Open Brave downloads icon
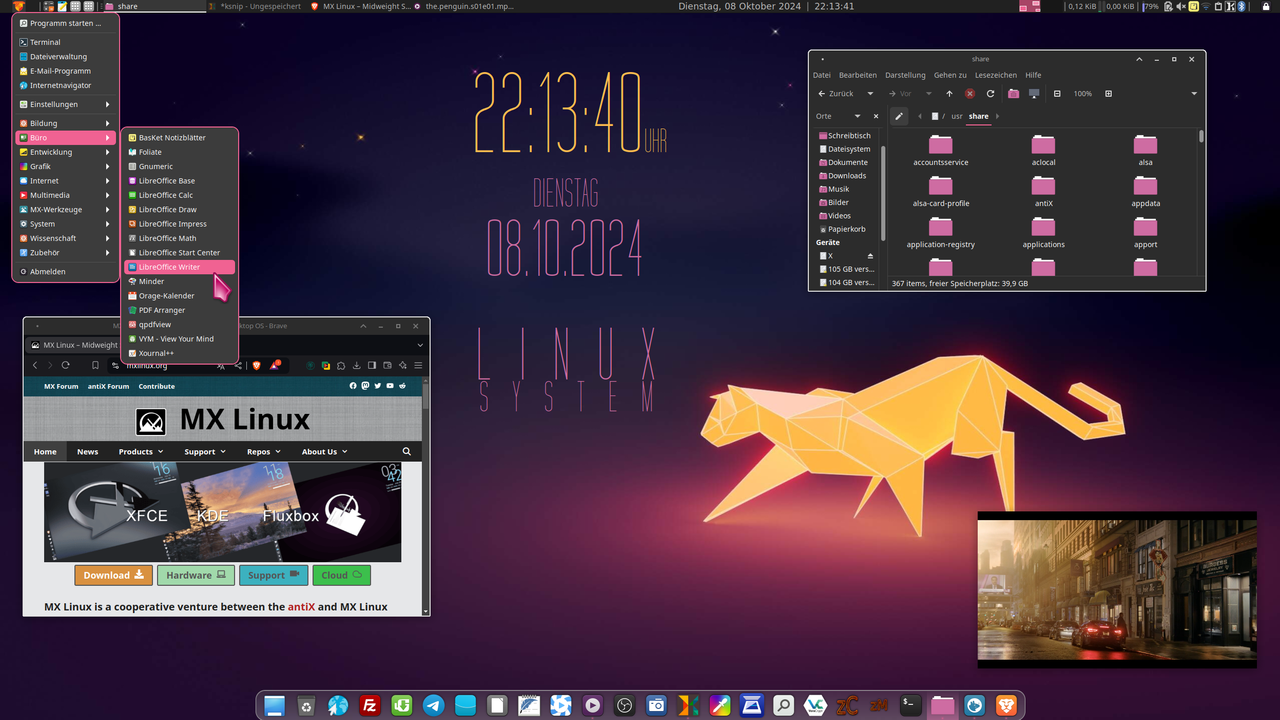 [x=357, y=365]
